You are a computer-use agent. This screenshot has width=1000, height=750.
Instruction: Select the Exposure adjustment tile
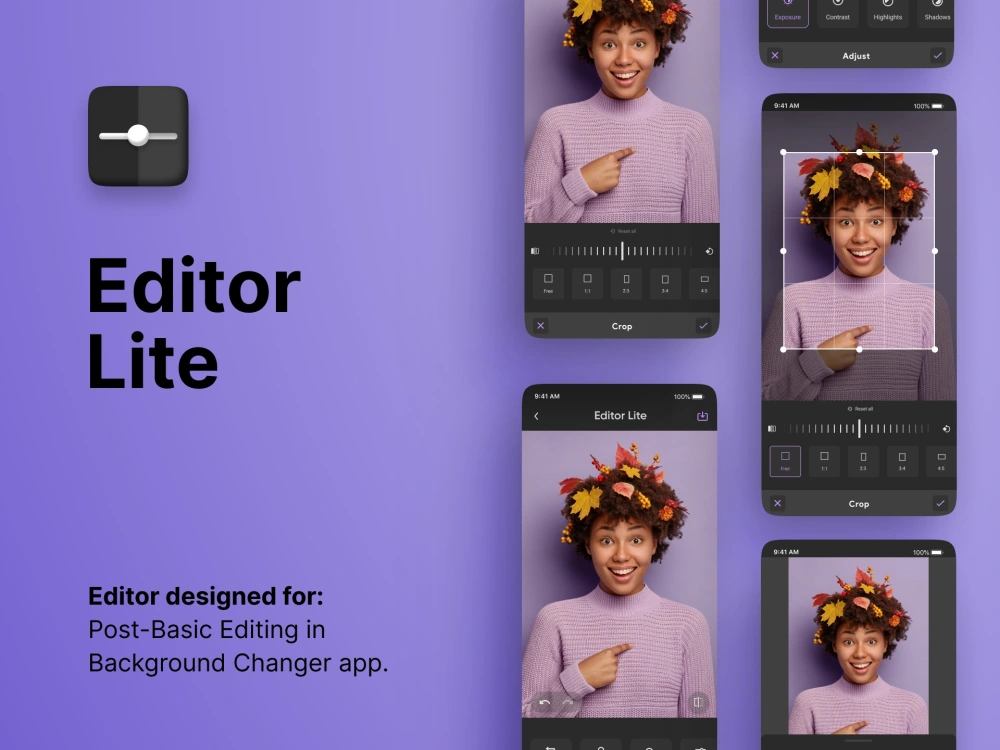788,13
